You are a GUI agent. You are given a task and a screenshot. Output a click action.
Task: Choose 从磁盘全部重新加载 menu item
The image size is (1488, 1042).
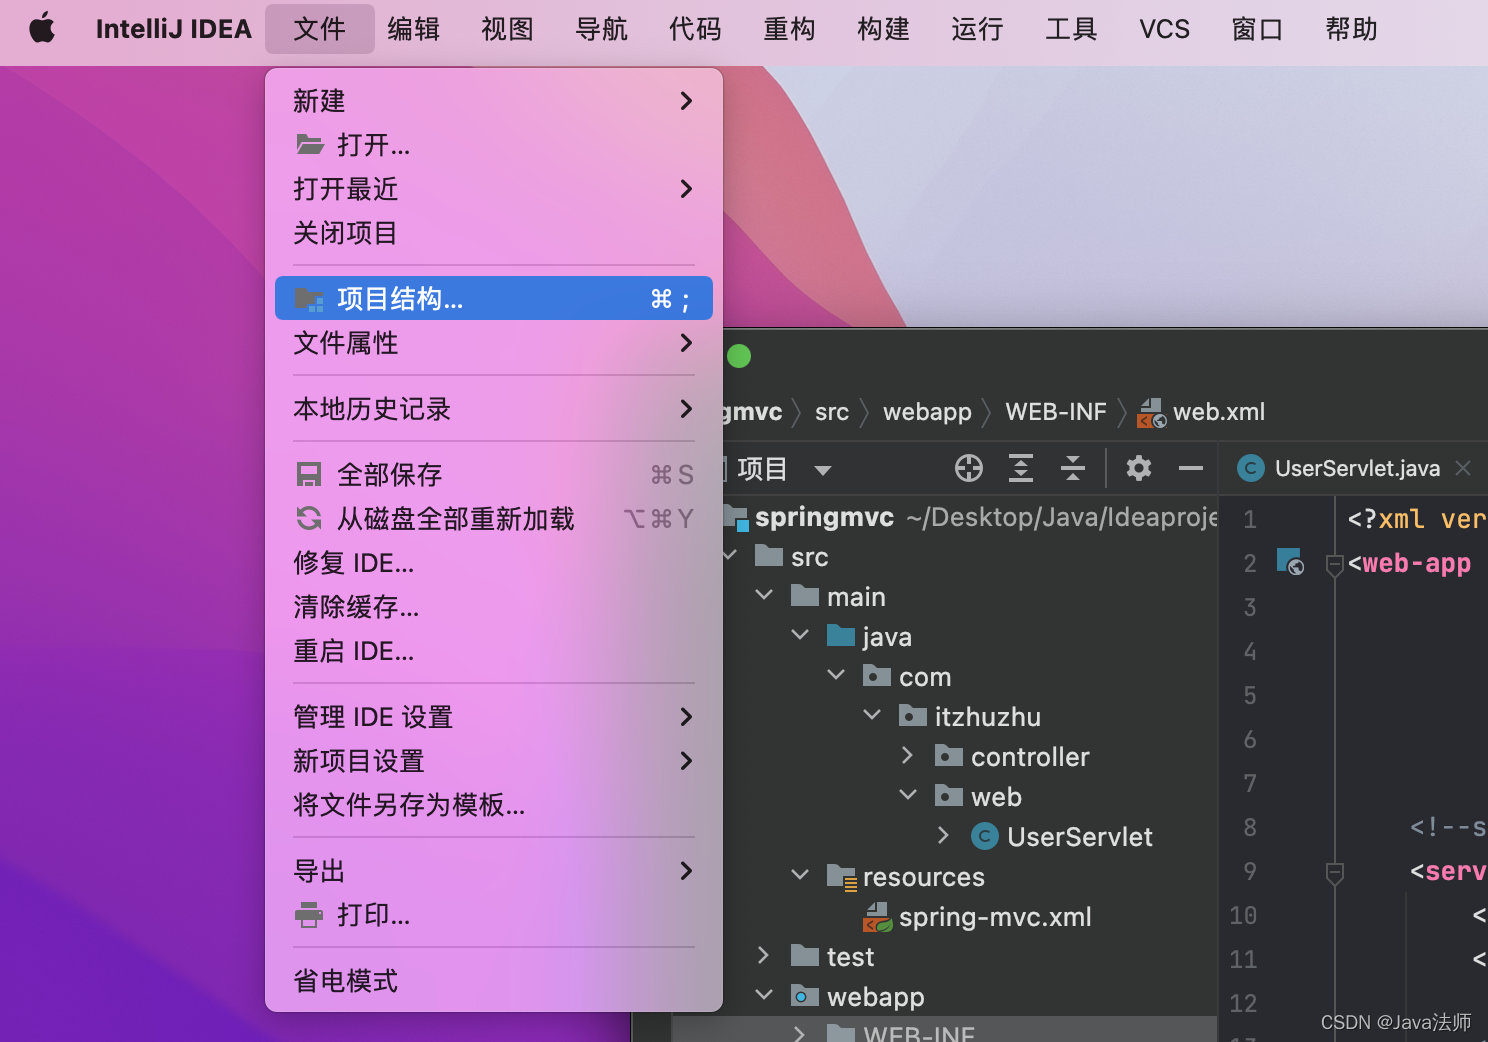click(x=494, y=519)
